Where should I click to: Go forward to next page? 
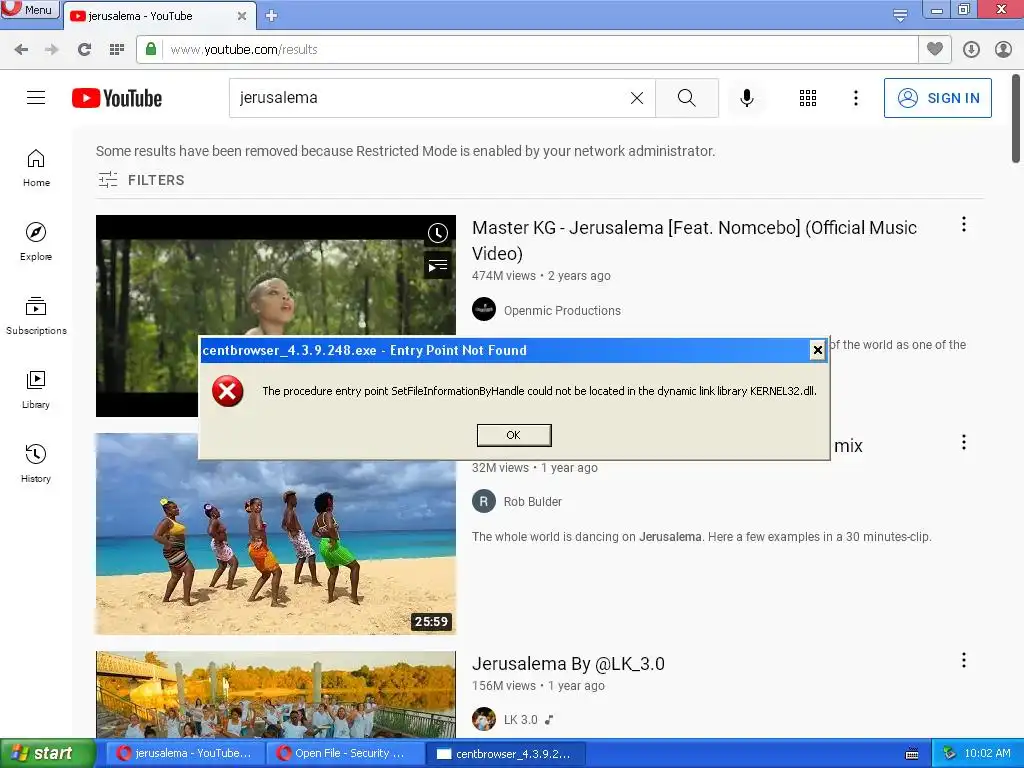tap(52, 50)
